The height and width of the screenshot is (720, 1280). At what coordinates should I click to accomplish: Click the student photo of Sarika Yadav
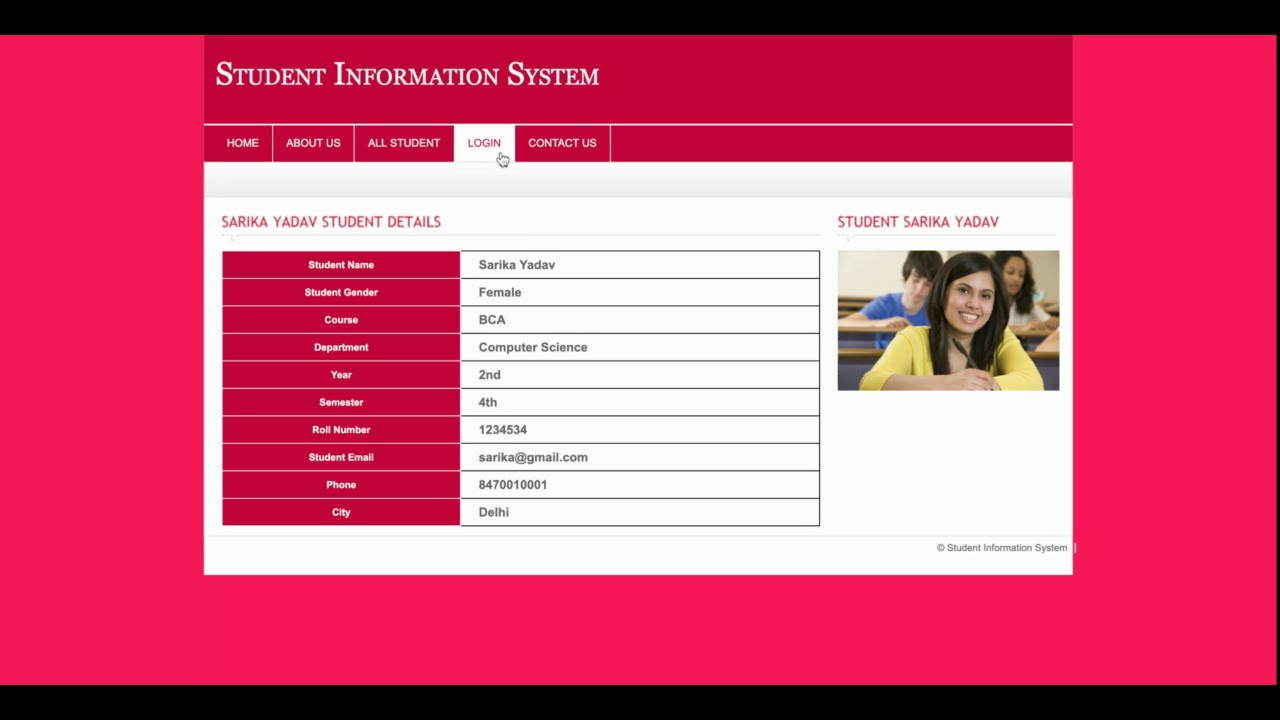(x=948, y=320)
